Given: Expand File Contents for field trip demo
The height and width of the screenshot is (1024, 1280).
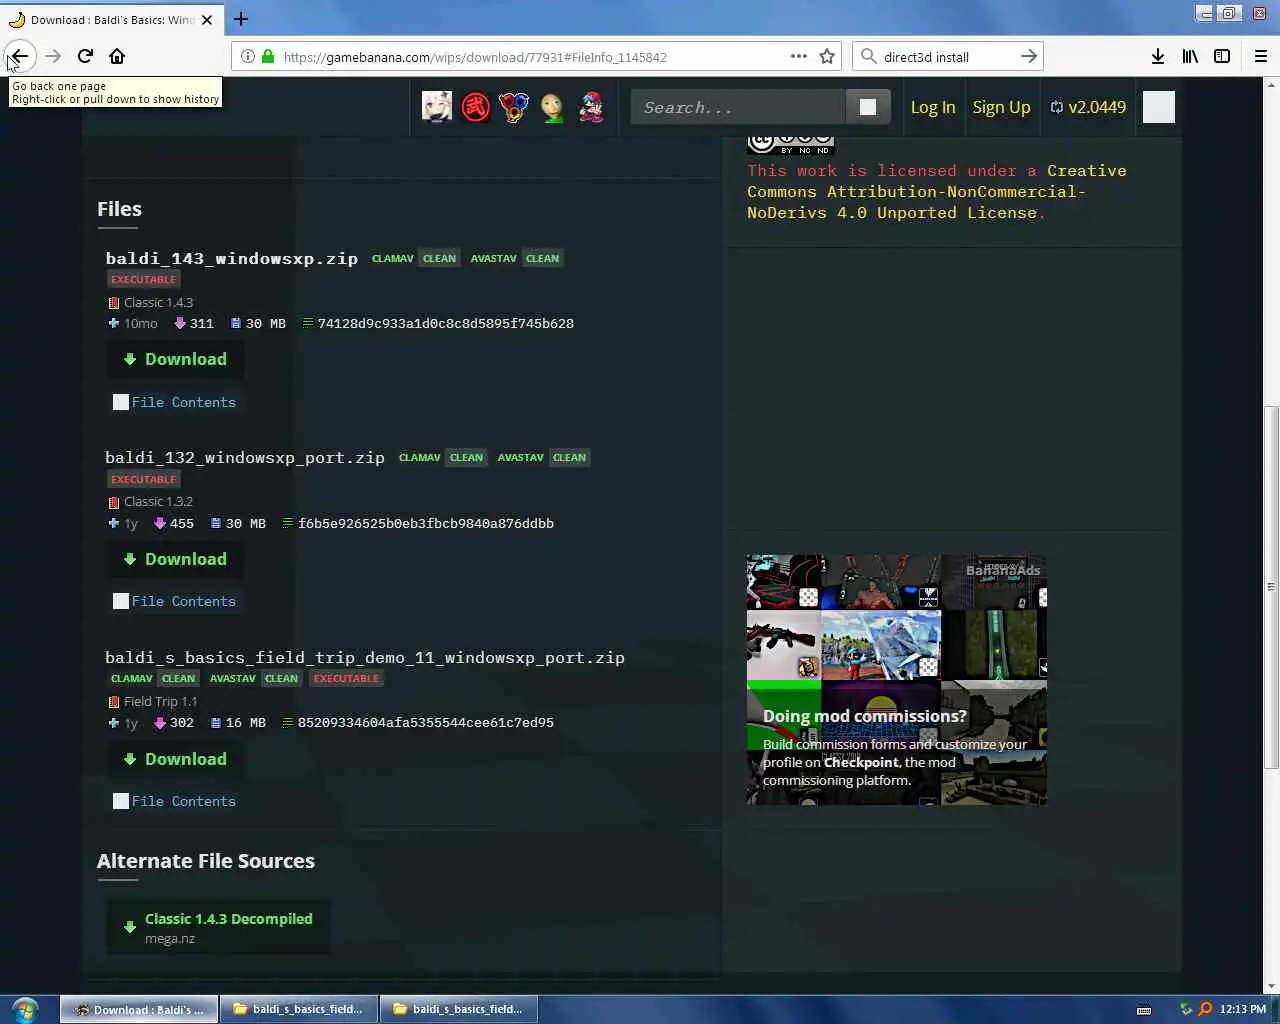Looking at the screenshot, I should coord(175,801).
